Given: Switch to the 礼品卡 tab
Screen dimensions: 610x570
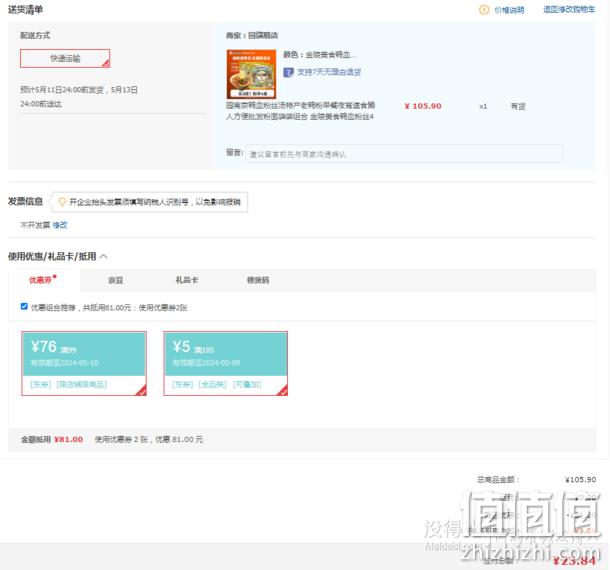Looking at the screenshot, I should click(x=187, y=280).
